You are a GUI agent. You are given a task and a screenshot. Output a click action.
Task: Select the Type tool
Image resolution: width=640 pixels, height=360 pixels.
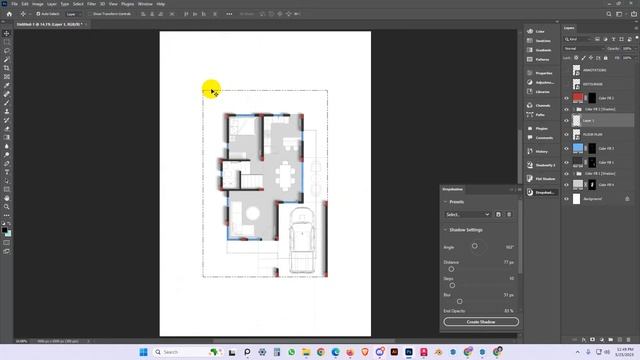click(7, 172)
